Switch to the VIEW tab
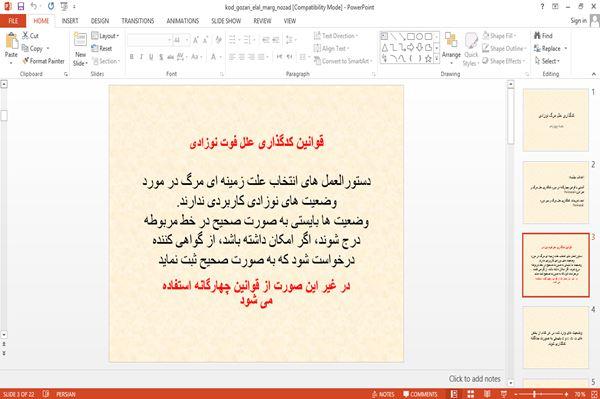The height and width of the screenshot is (399, 600). tap(290, 21)
